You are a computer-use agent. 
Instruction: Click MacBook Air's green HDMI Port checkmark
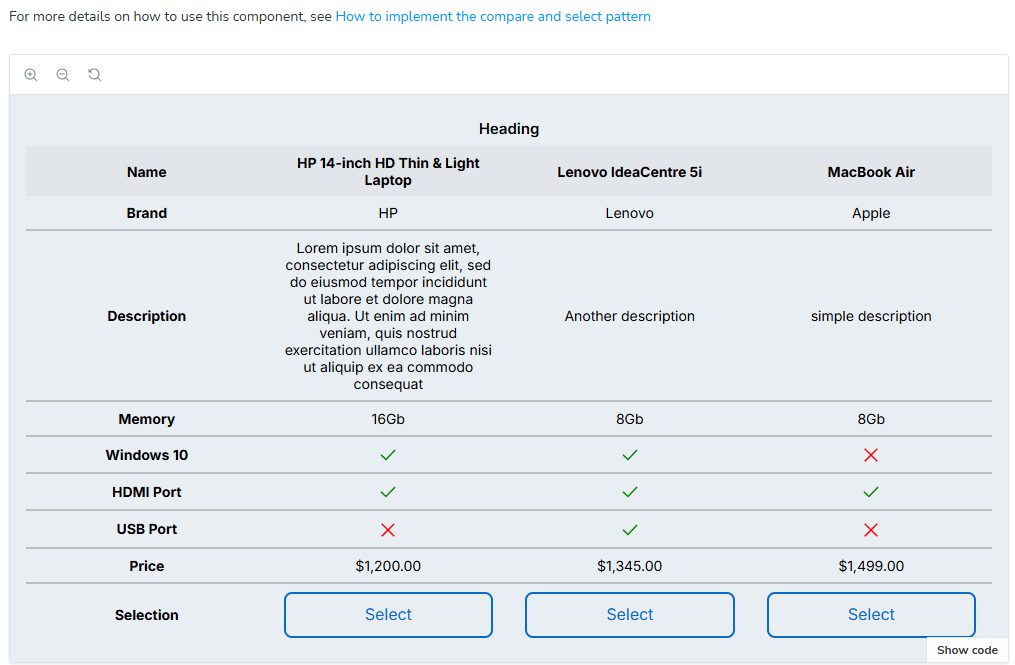[x=871, y=492]
